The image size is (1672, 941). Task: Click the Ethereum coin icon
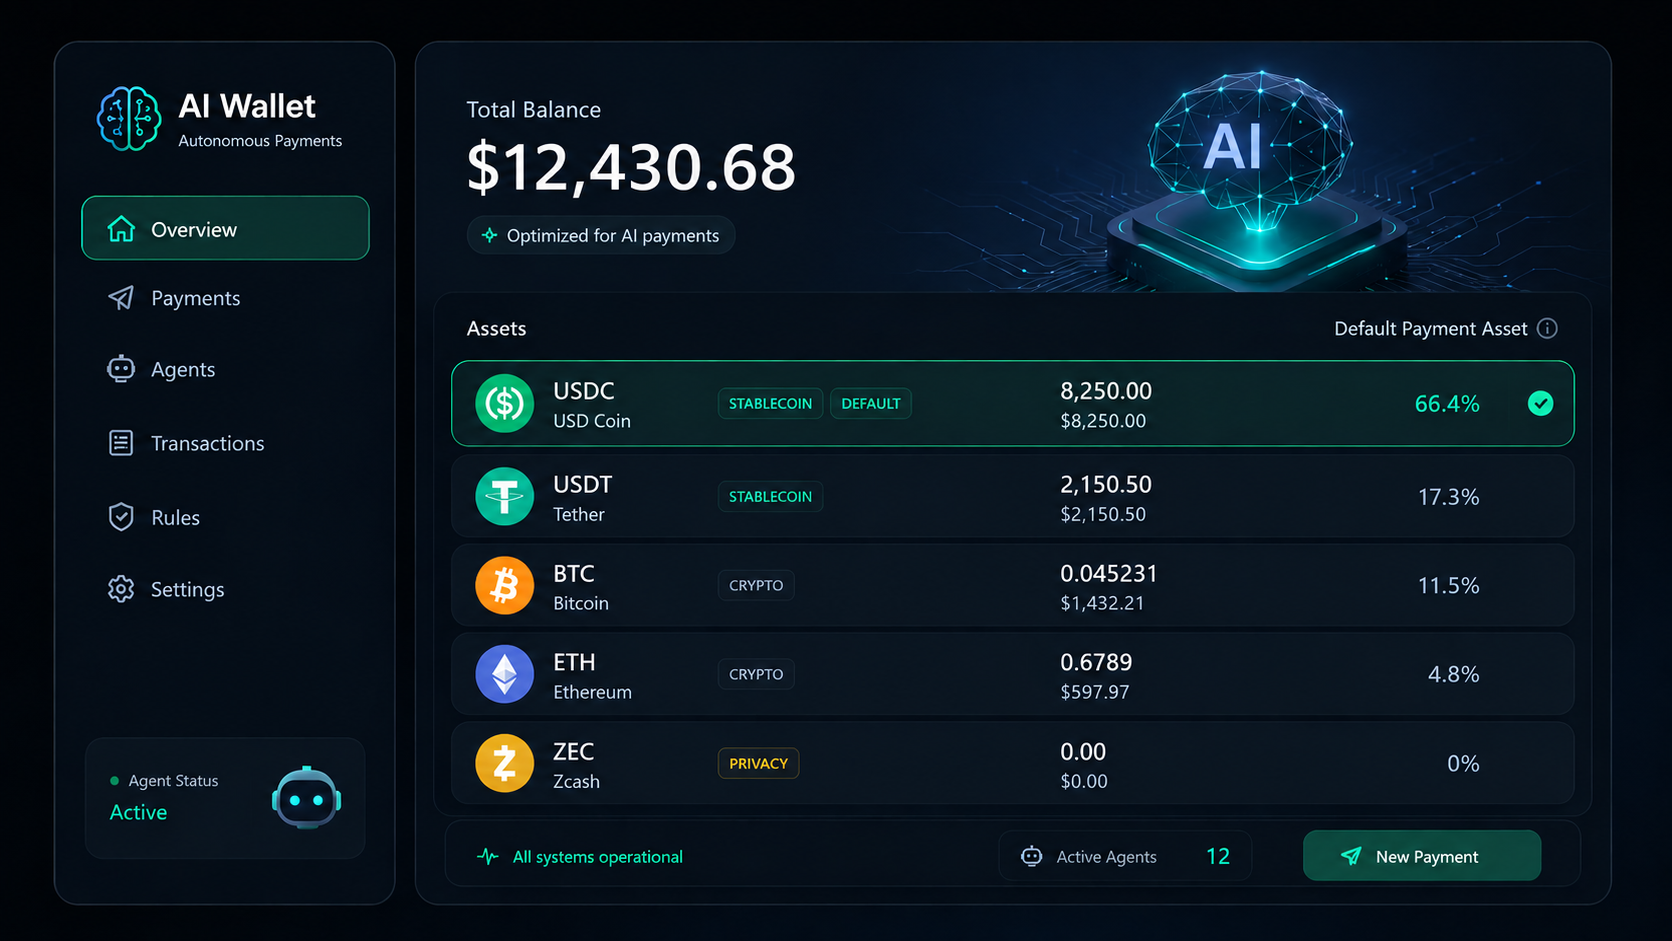(x=504, y=674)
